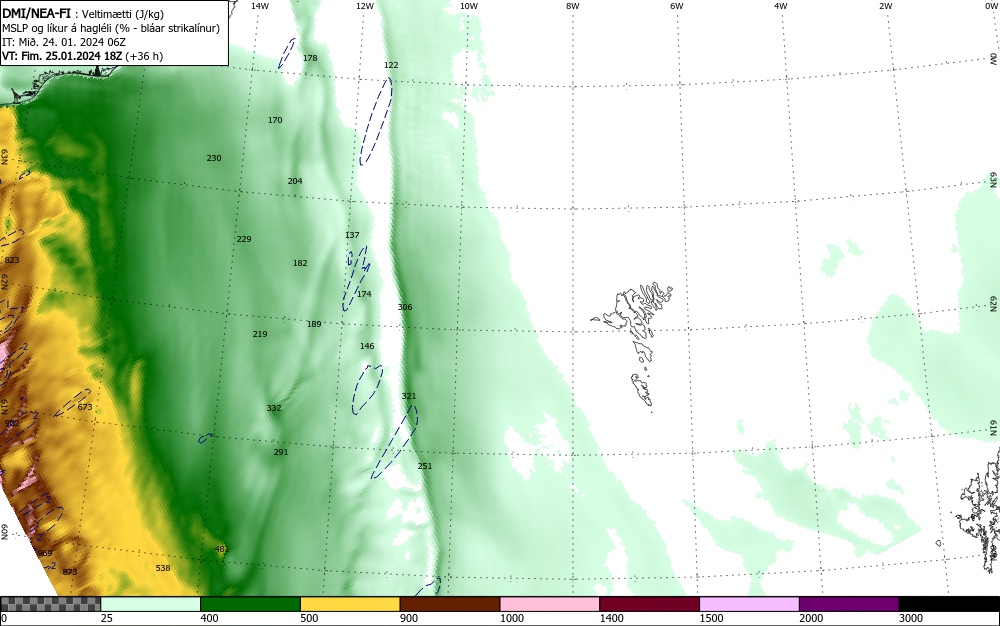Select the map value 673
Viewport: 1000px width, 626px height.
coord(85,407)
